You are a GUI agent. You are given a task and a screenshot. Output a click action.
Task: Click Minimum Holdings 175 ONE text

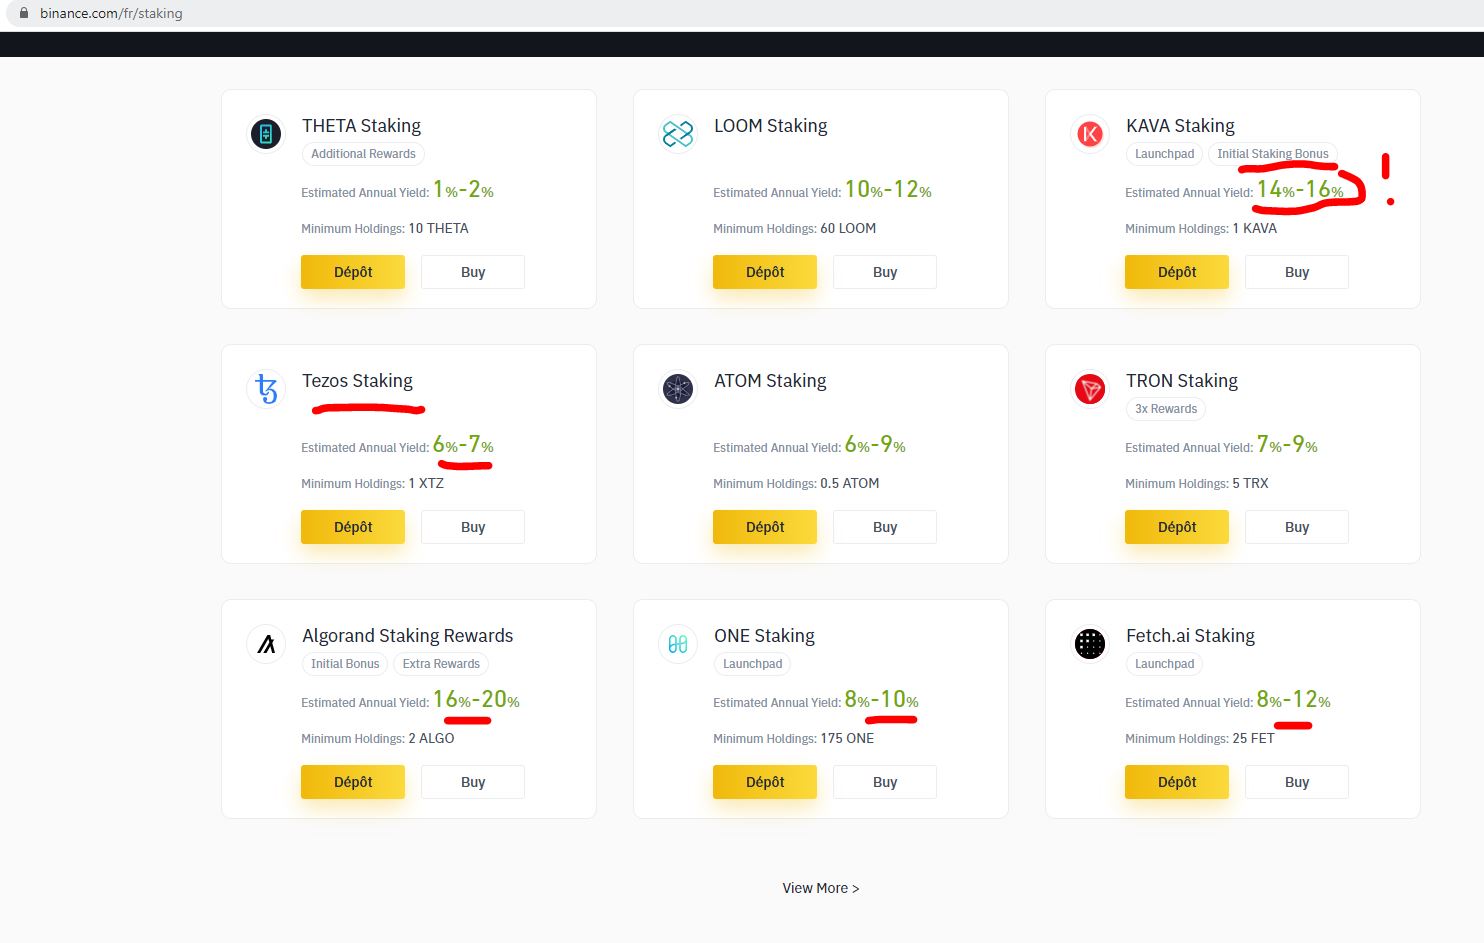tap(793, 739)
